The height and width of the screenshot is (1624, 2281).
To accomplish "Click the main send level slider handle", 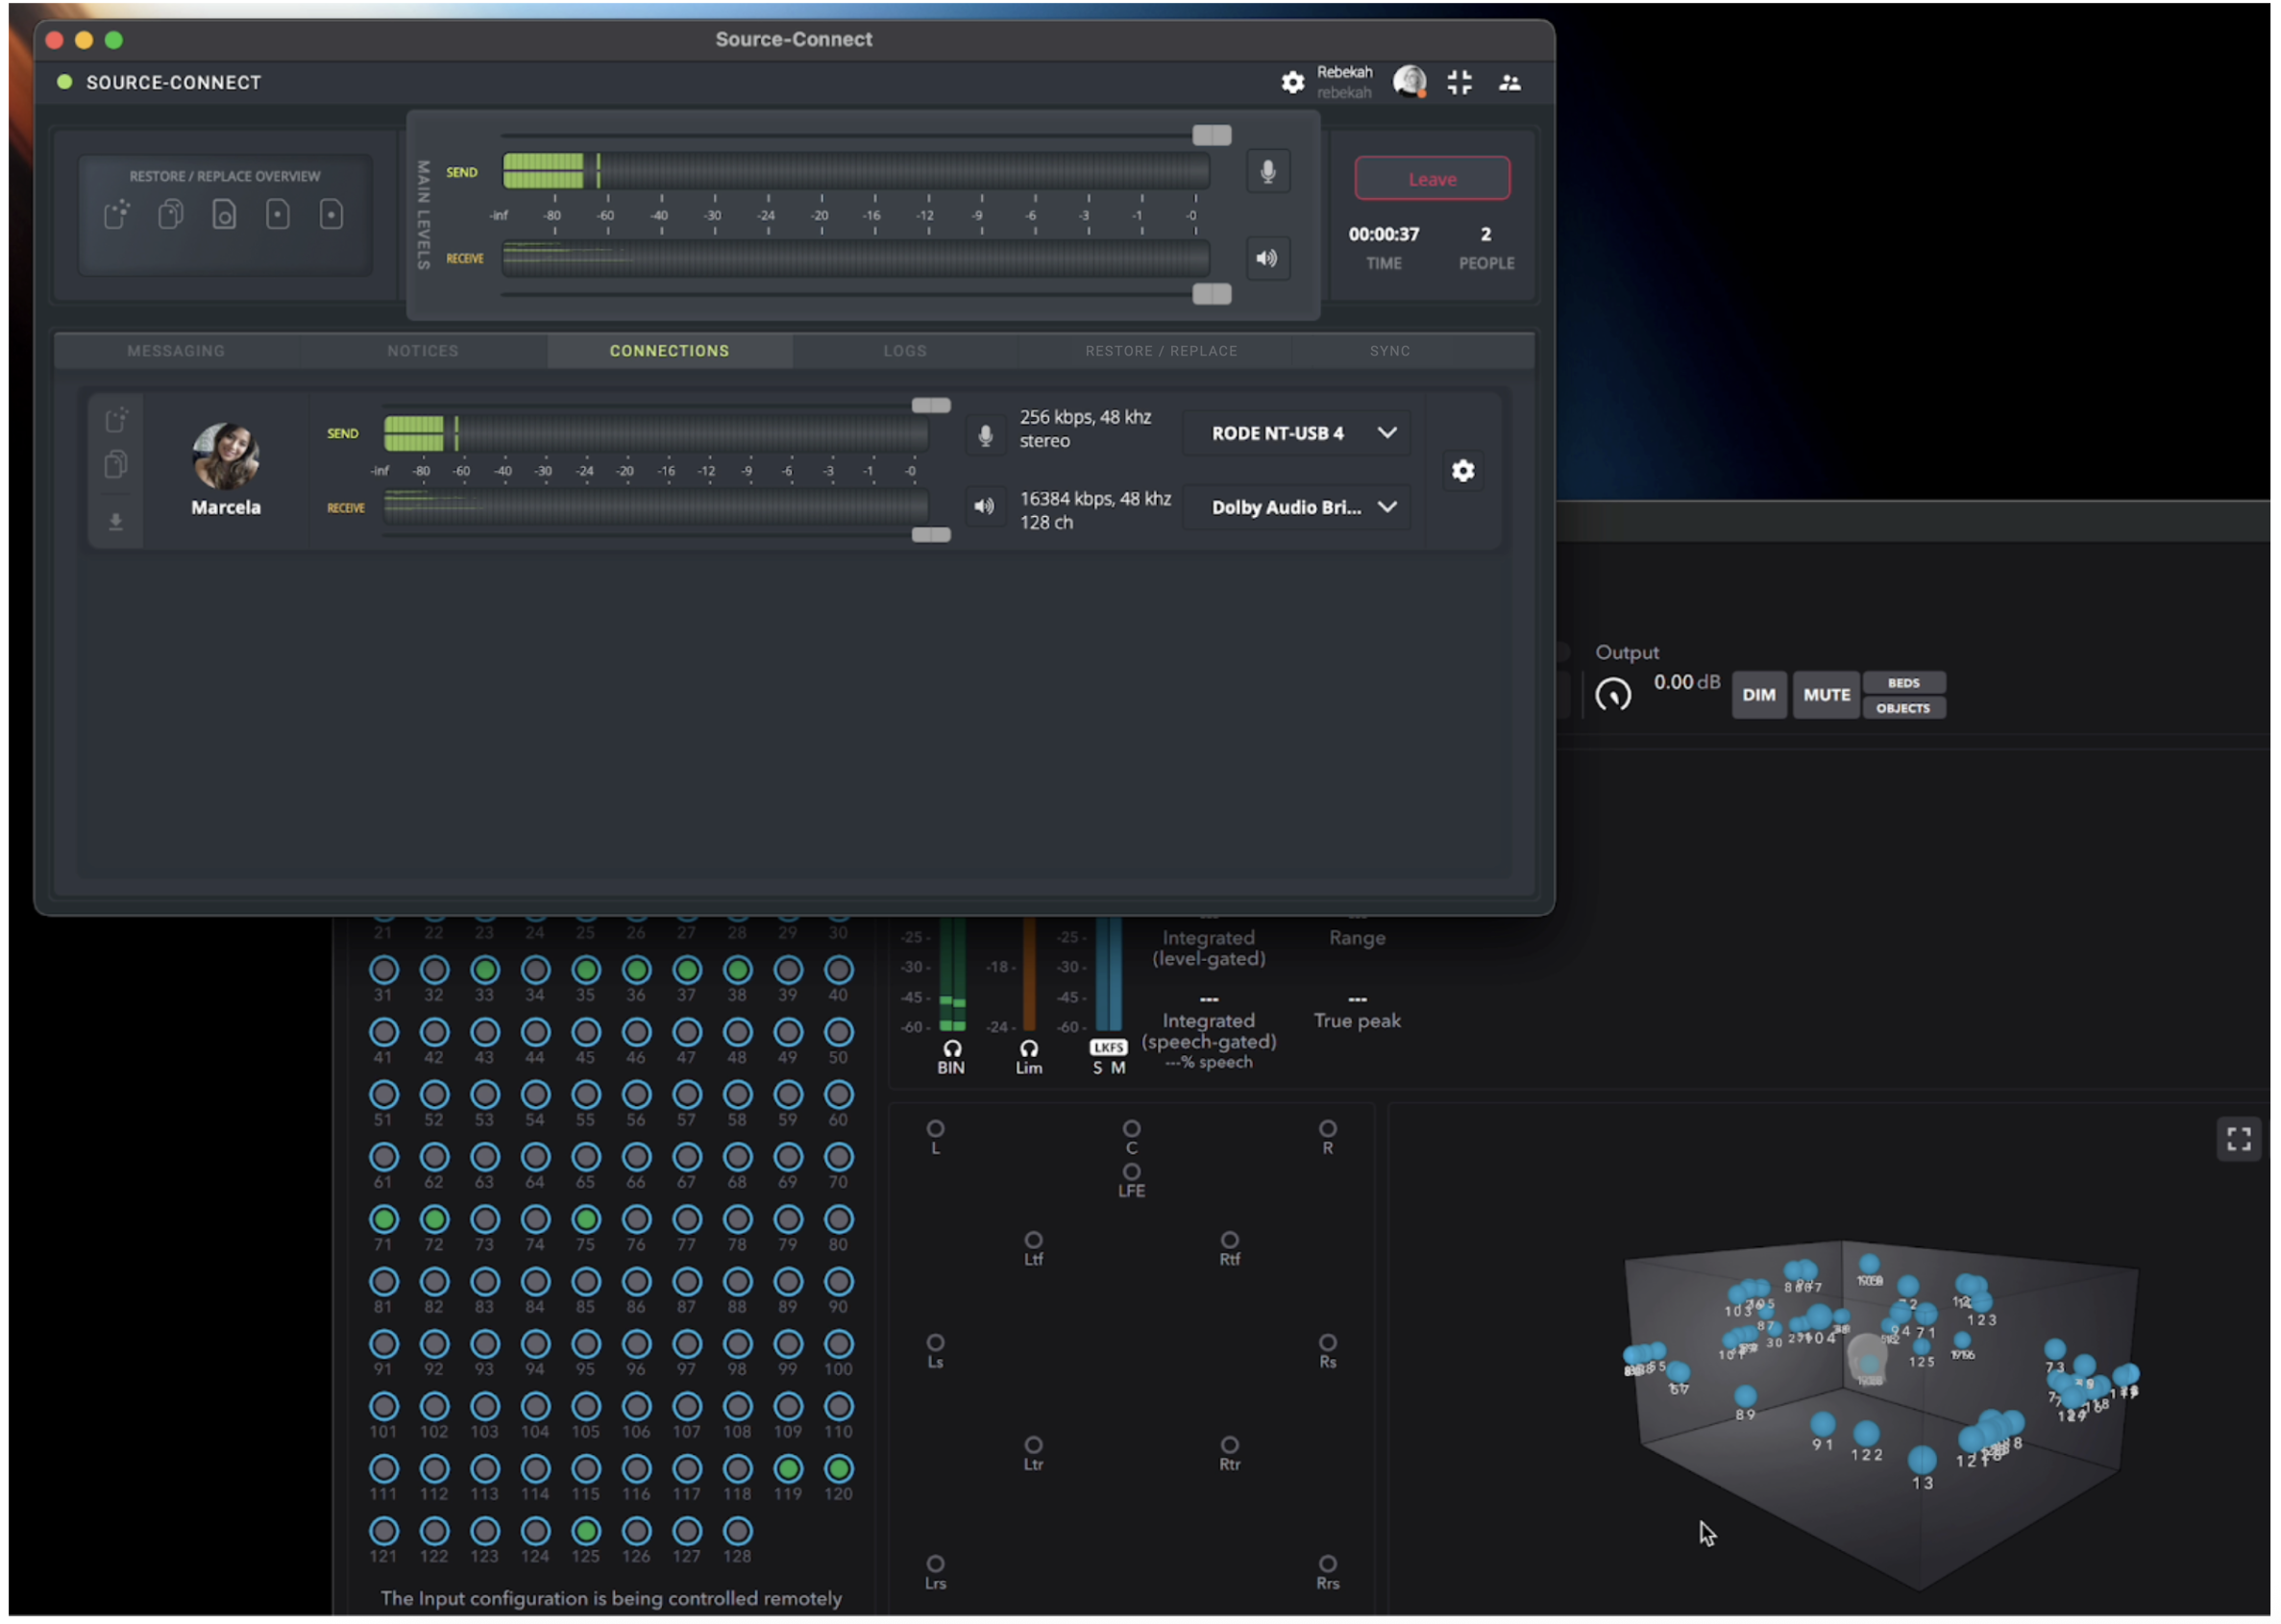I will (1212, 135).
